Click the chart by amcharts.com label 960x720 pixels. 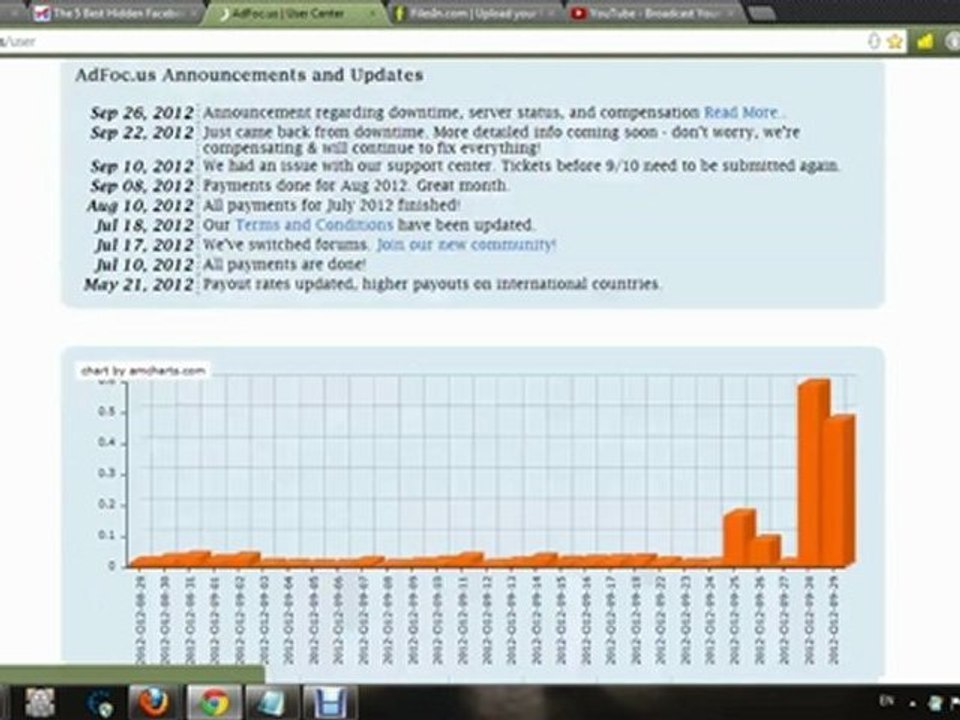[x=143, y=370]
